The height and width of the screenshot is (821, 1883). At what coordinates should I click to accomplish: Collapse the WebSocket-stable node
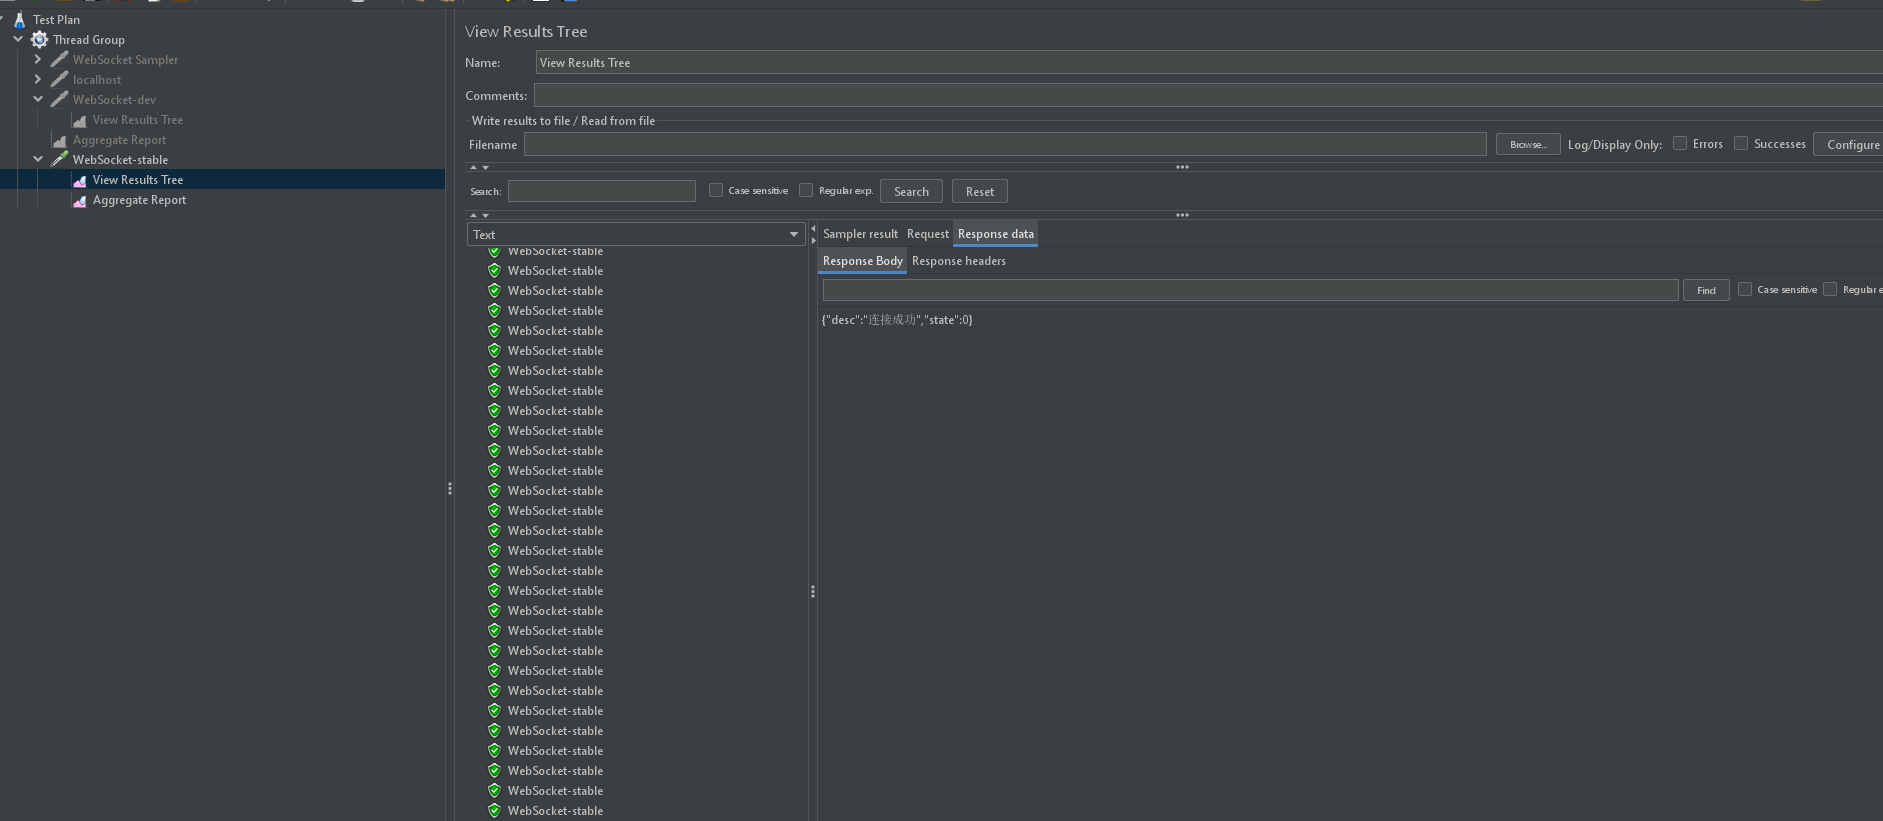[38, 159]
